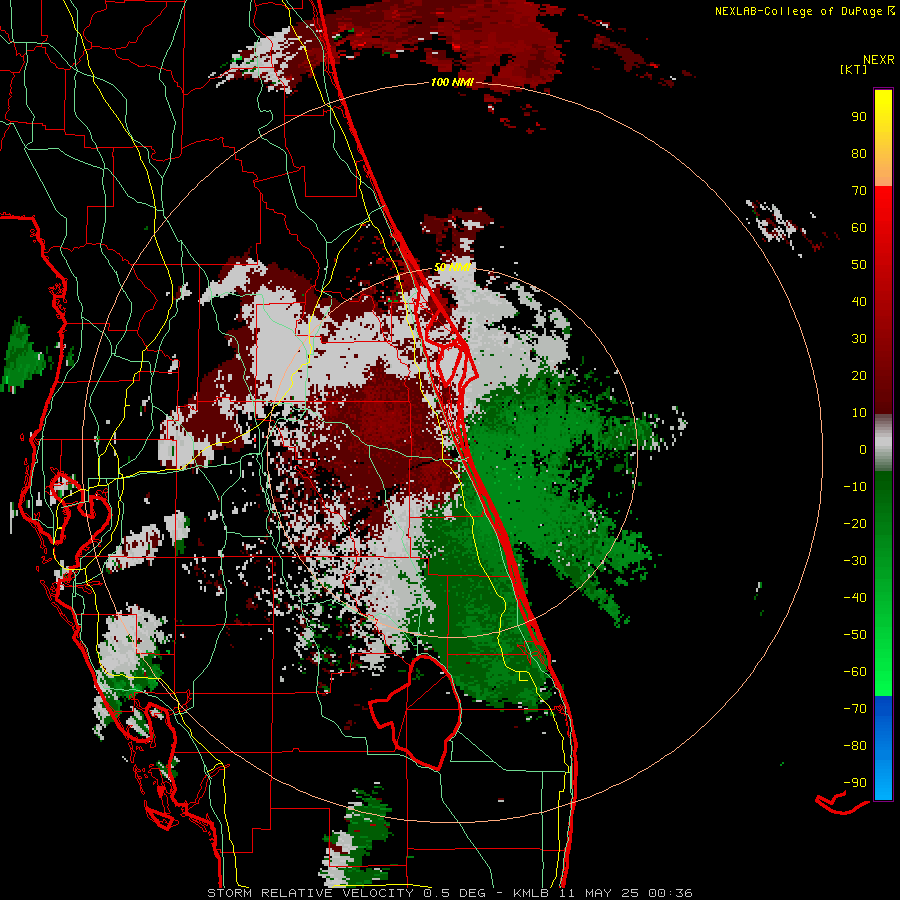Click the 90 value on velocity scale
Viewport: 900px width, 900px height.
859,117
